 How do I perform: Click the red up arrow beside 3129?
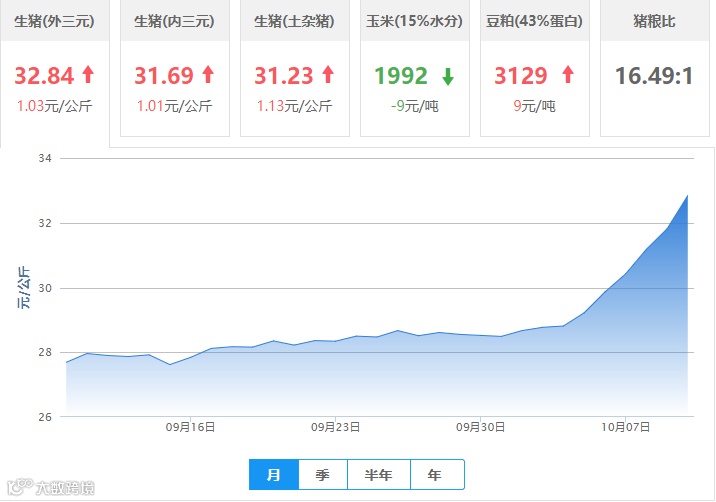point(568,74)
